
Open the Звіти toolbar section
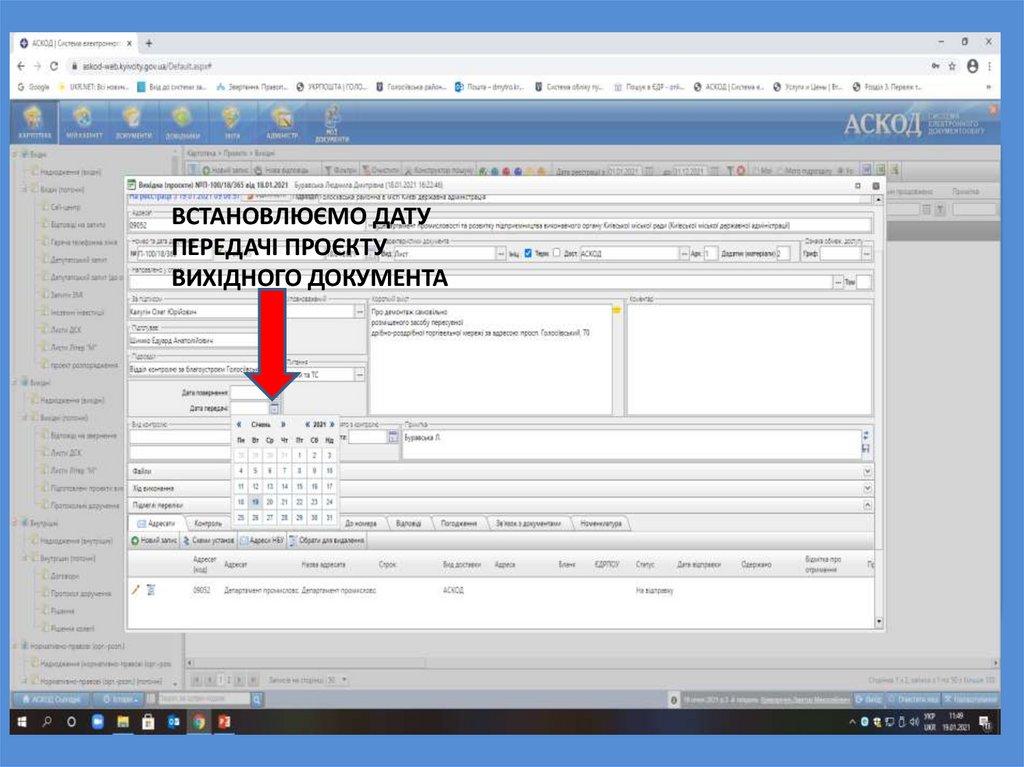(x=232, y=123)
